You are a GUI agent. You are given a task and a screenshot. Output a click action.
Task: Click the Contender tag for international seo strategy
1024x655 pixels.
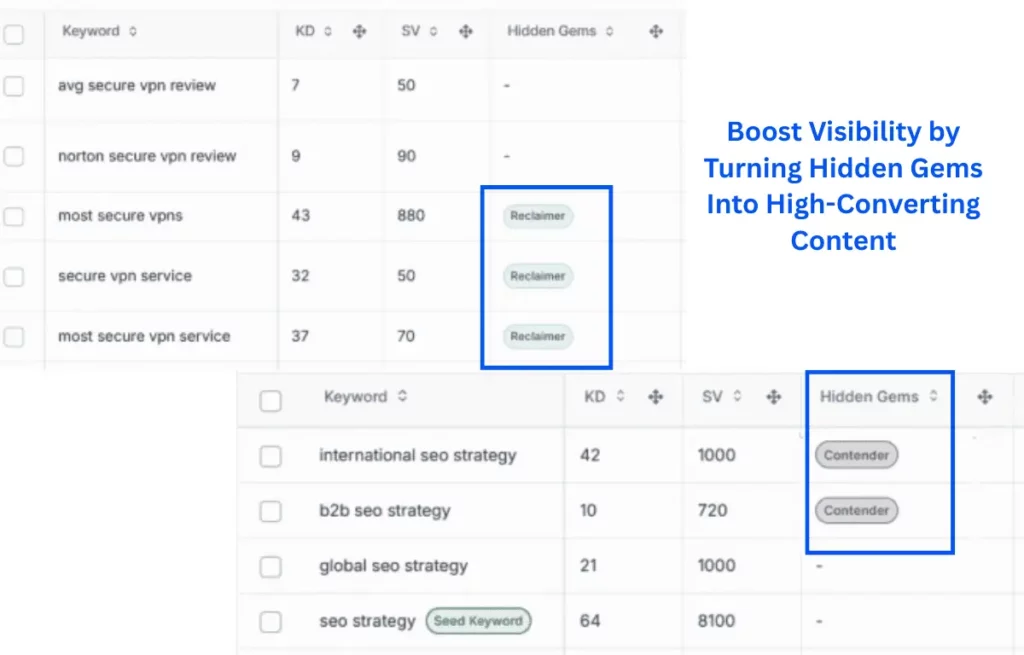coord(856,455)
